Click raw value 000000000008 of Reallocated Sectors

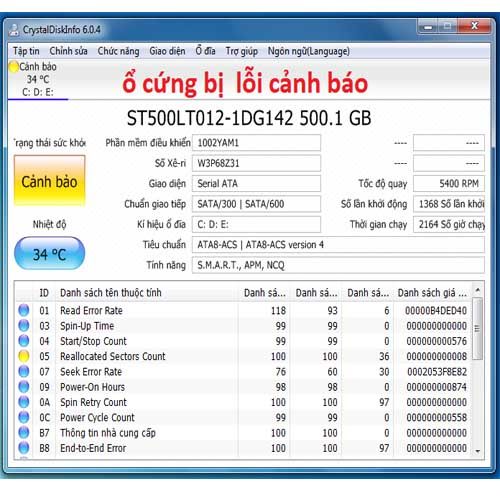tap(436, 356)
